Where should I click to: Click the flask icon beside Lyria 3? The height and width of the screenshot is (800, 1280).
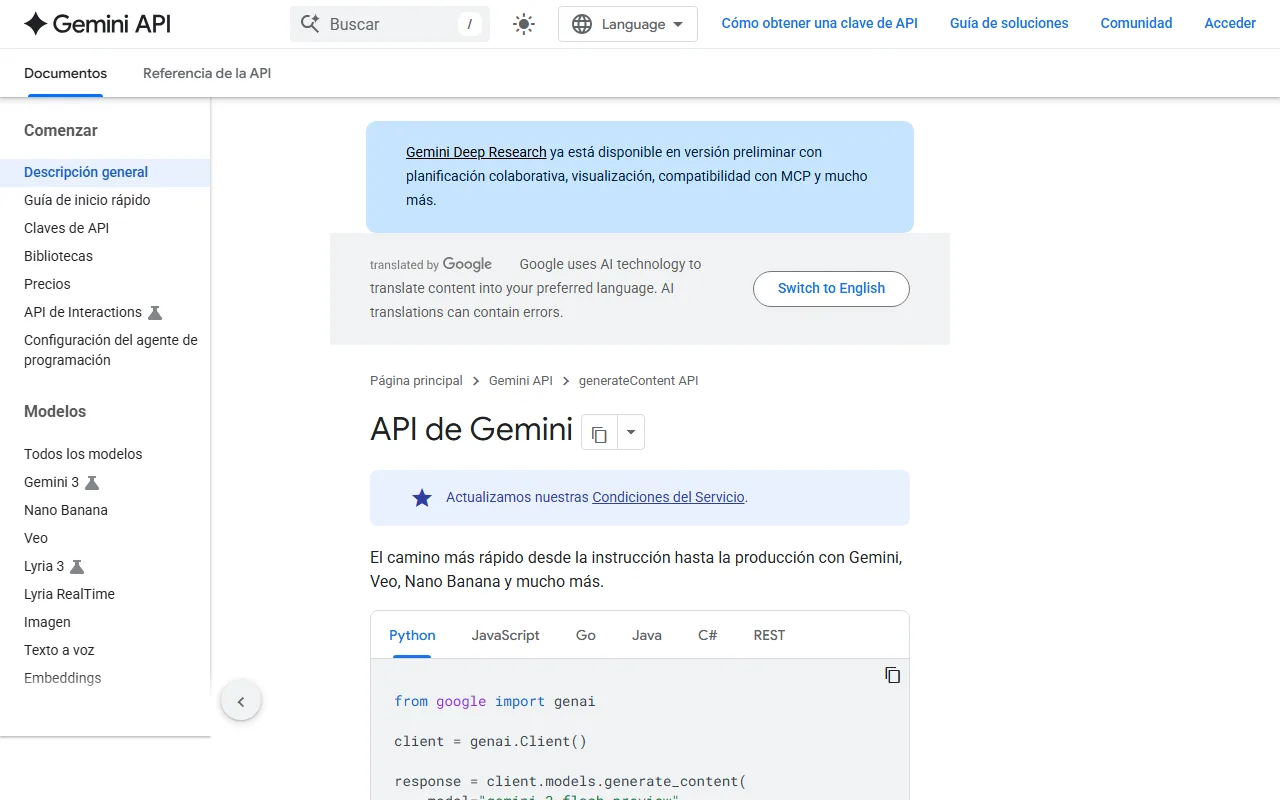pyautogui.click(x=77, y=566)
